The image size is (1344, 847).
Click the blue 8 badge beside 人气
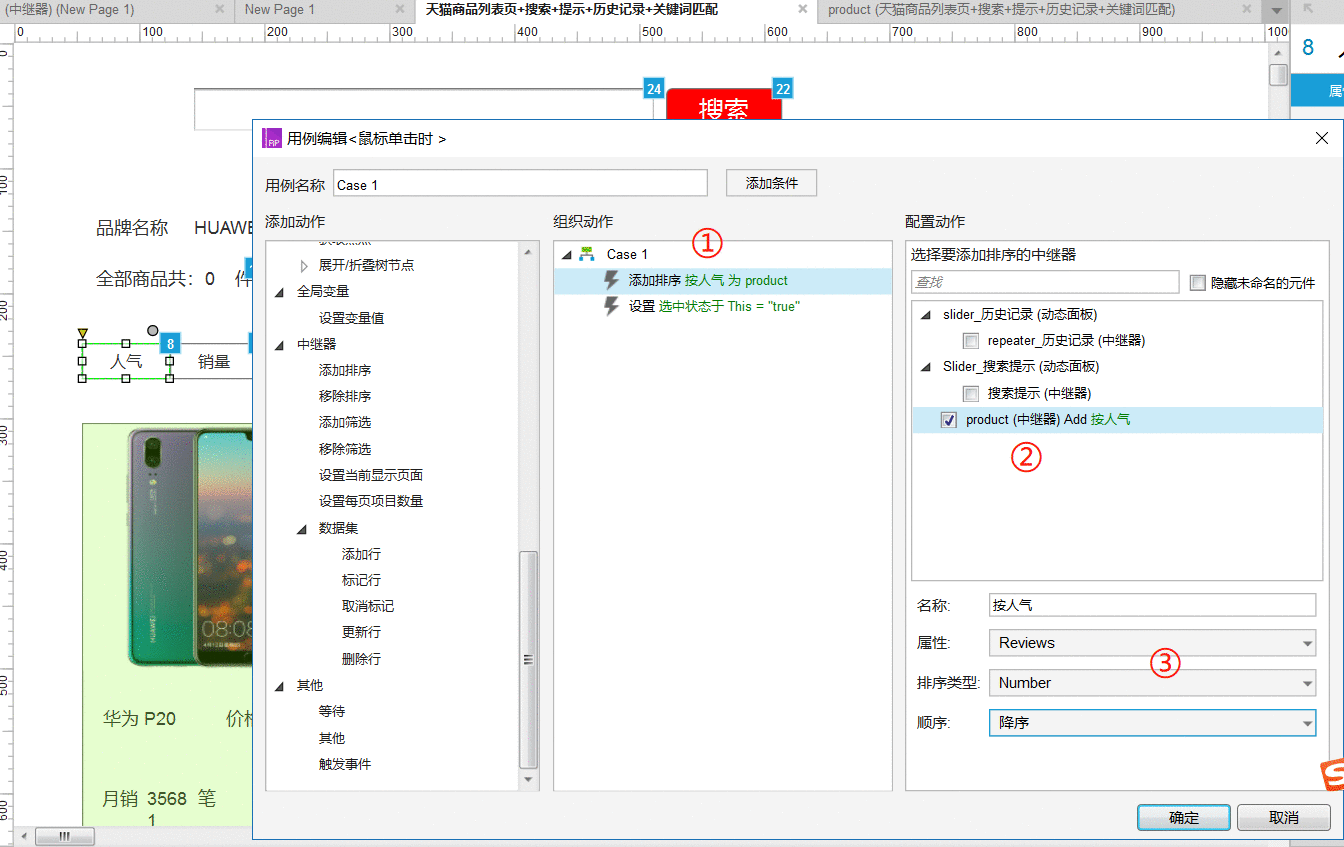point(171,344)
